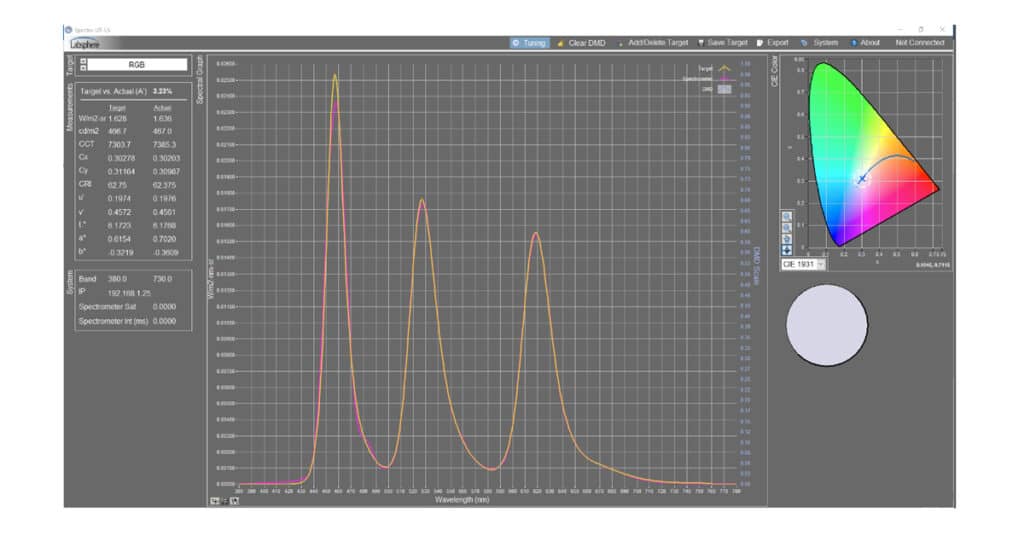This screenshot has height=536, width=1024.
Task: Click the last icon under the spectral graph
Action: pos(234,501)
